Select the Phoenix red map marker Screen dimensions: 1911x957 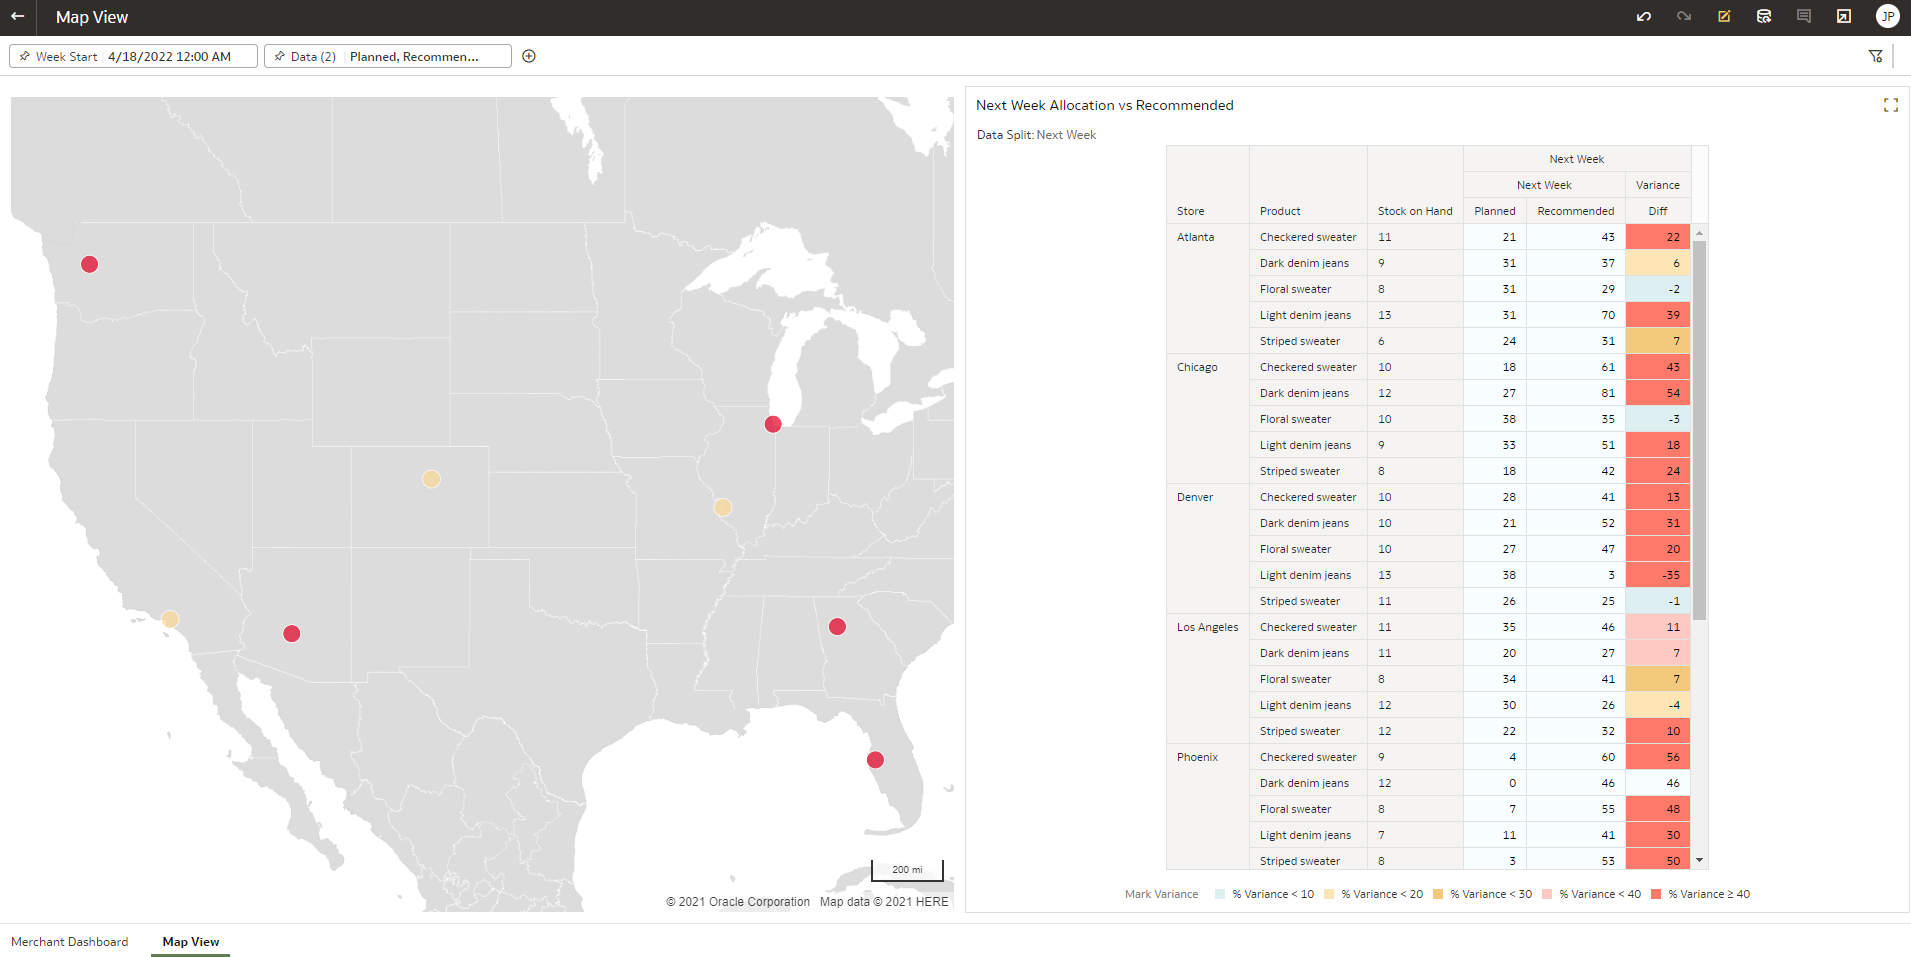(292, 633)
